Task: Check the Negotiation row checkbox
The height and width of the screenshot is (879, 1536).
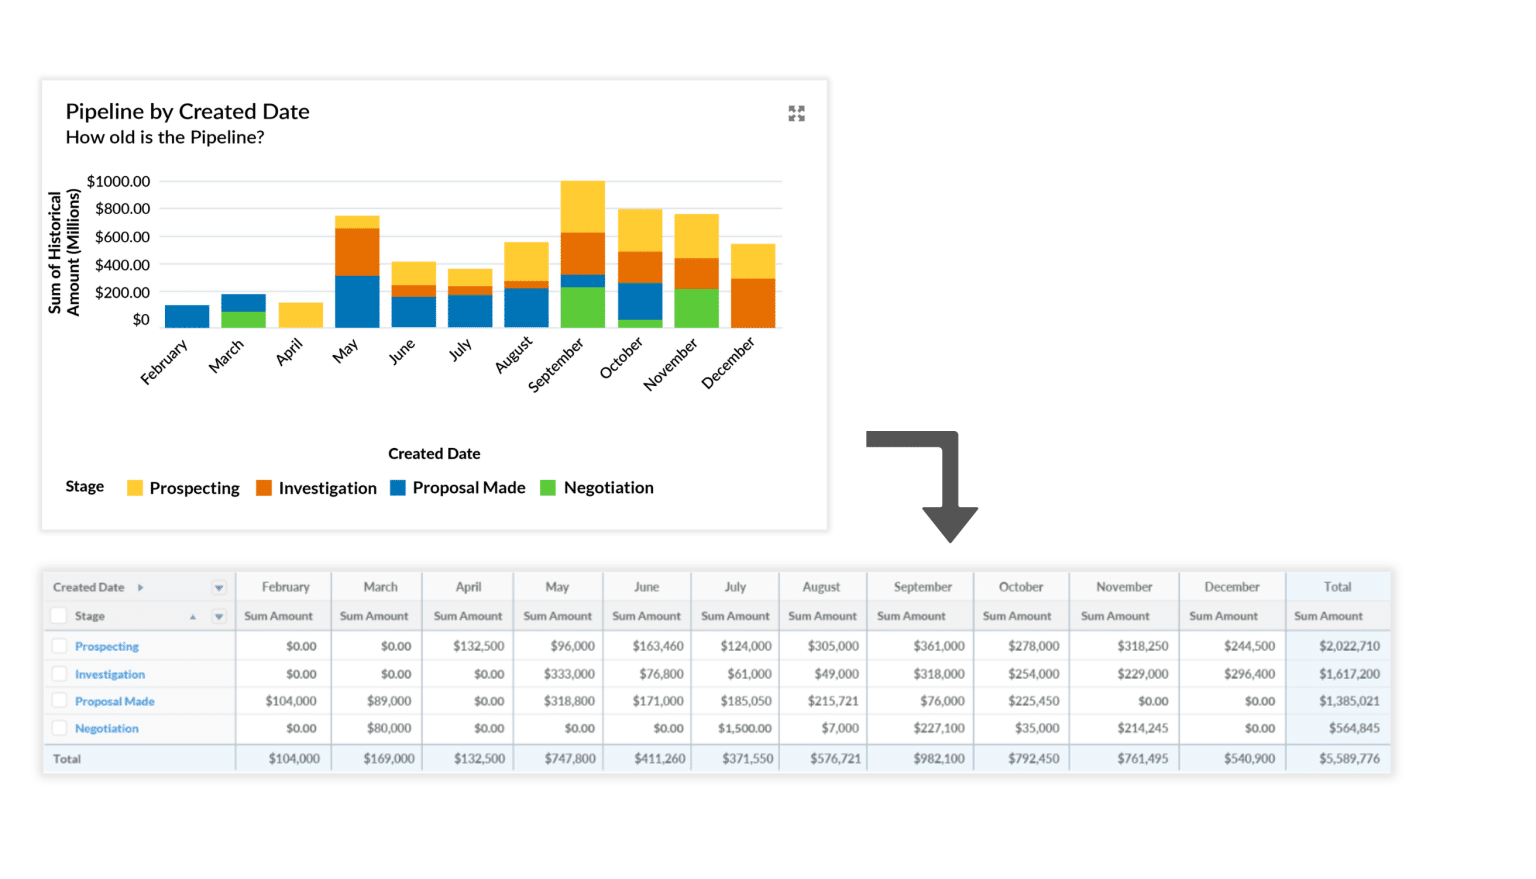Action: 59,728
